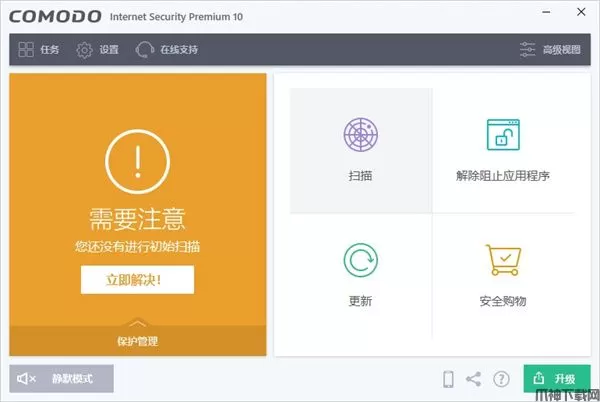
Task: Open 解除阻止应用程序 unlock window icon
Action: [503, 134]
